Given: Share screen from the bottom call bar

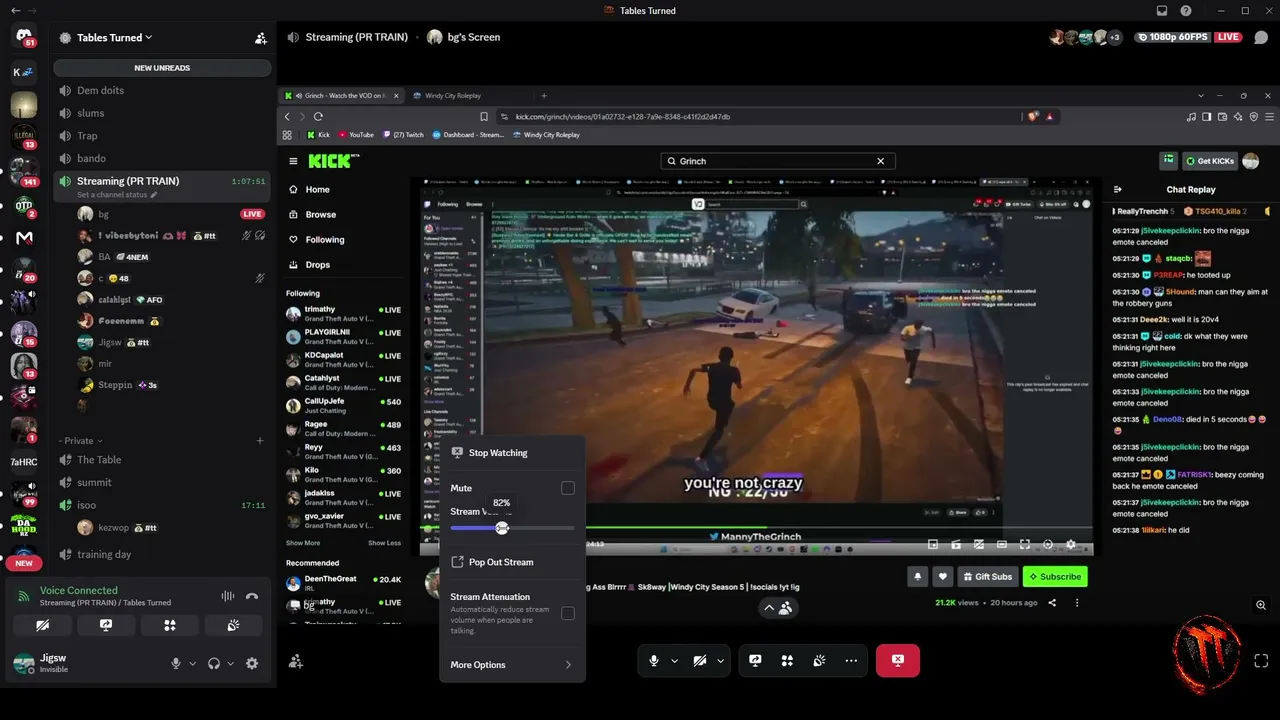Looking at the screenshot, I should coord(755,660).
